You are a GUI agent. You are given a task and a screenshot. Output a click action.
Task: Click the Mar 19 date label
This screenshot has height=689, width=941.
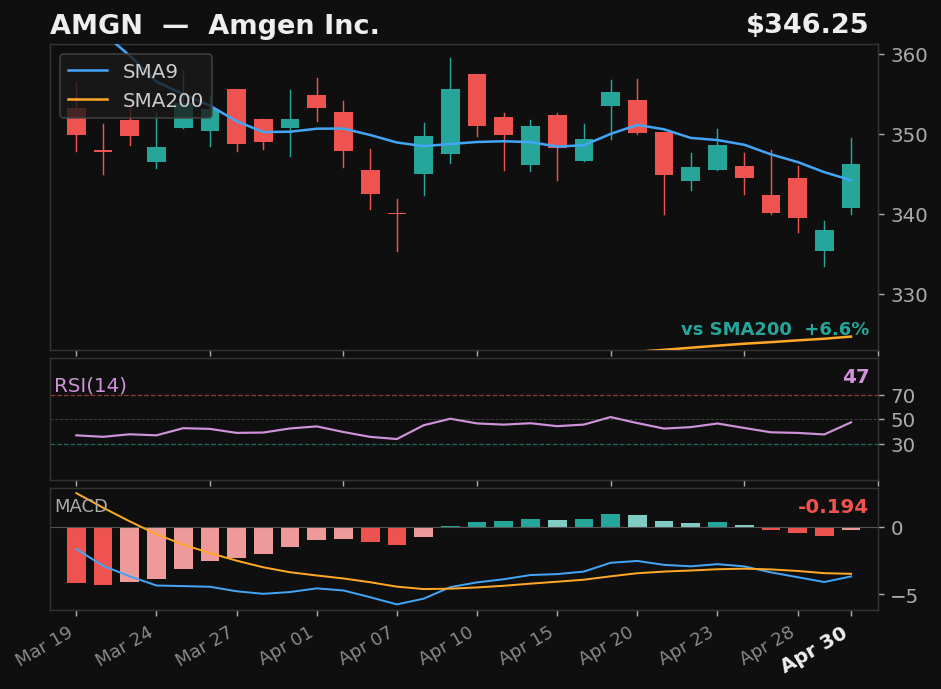[45, 646]
